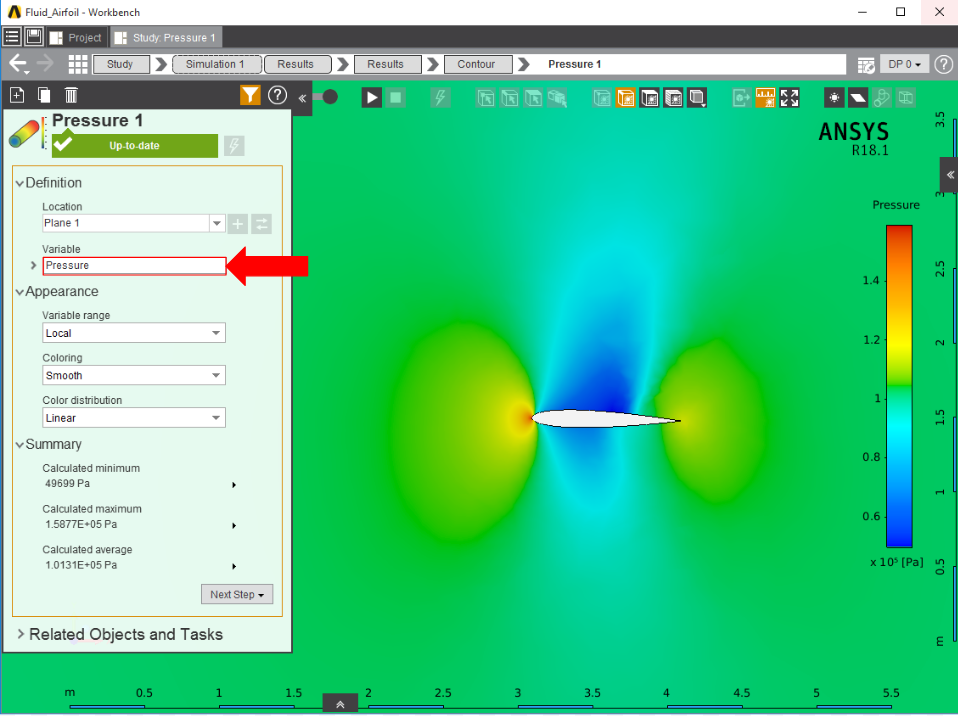The image size is (958, 716).
Task: Click the Next Step button
Action: [237, 594]
